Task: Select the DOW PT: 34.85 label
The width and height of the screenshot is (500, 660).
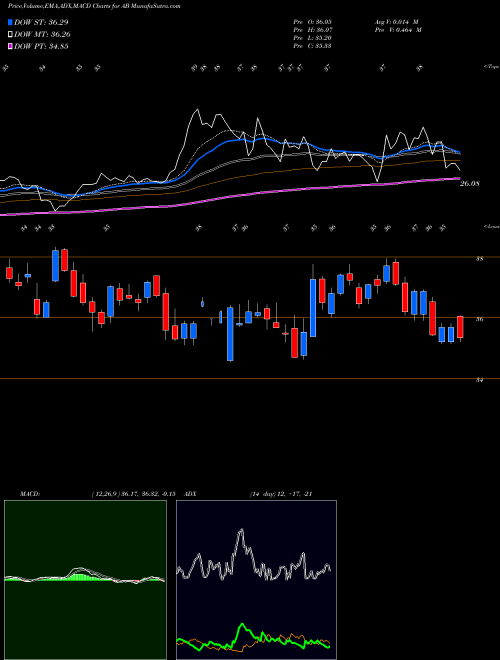Action: pos(41,46)
